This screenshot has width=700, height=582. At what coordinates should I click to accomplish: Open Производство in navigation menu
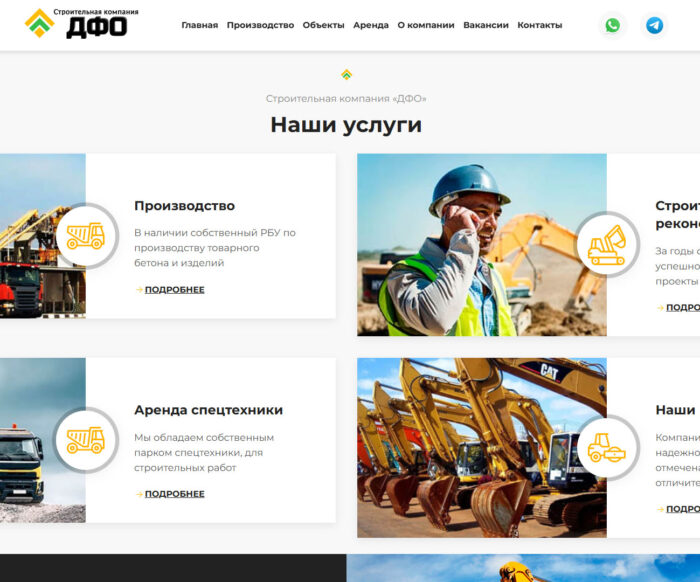pyautogui.click(x=260, y=25)
